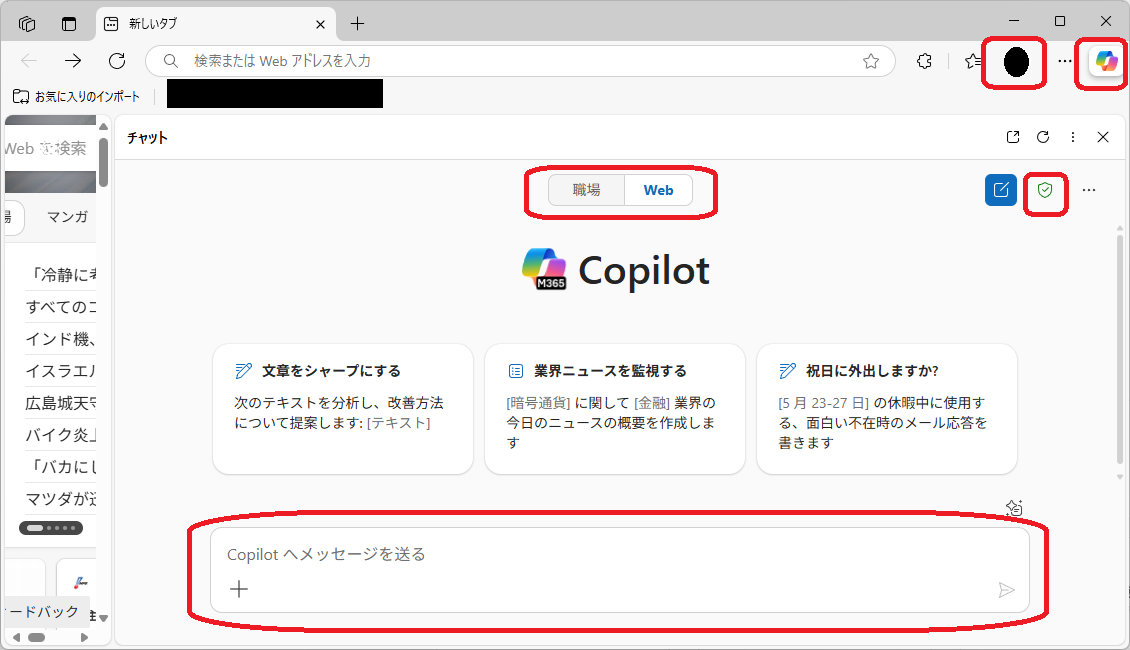
Task: Open prompt gallery sparkle icon above message box
Action: point(1015,508)
